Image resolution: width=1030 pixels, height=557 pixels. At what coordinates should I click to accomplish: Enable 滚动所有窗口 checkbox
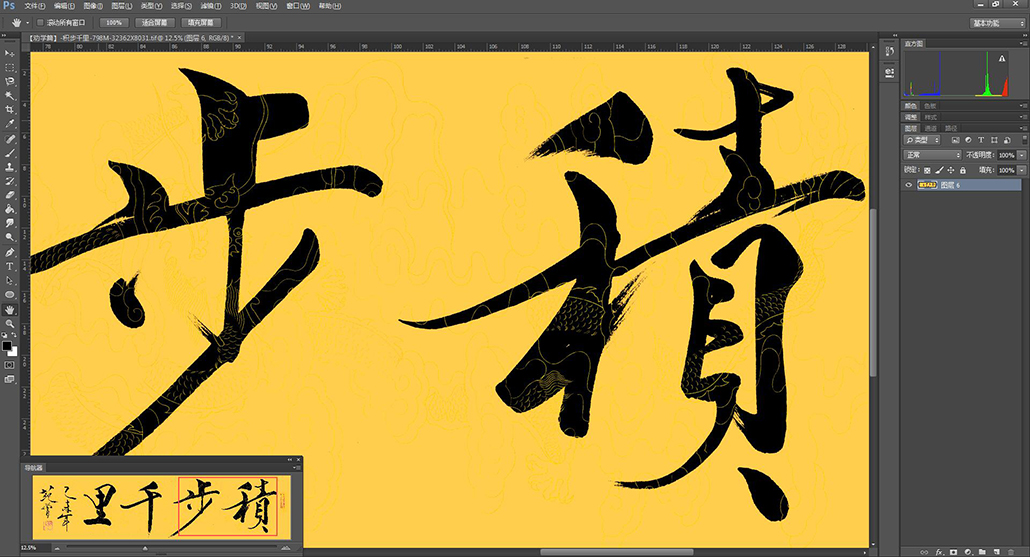[x=40, y=22]
